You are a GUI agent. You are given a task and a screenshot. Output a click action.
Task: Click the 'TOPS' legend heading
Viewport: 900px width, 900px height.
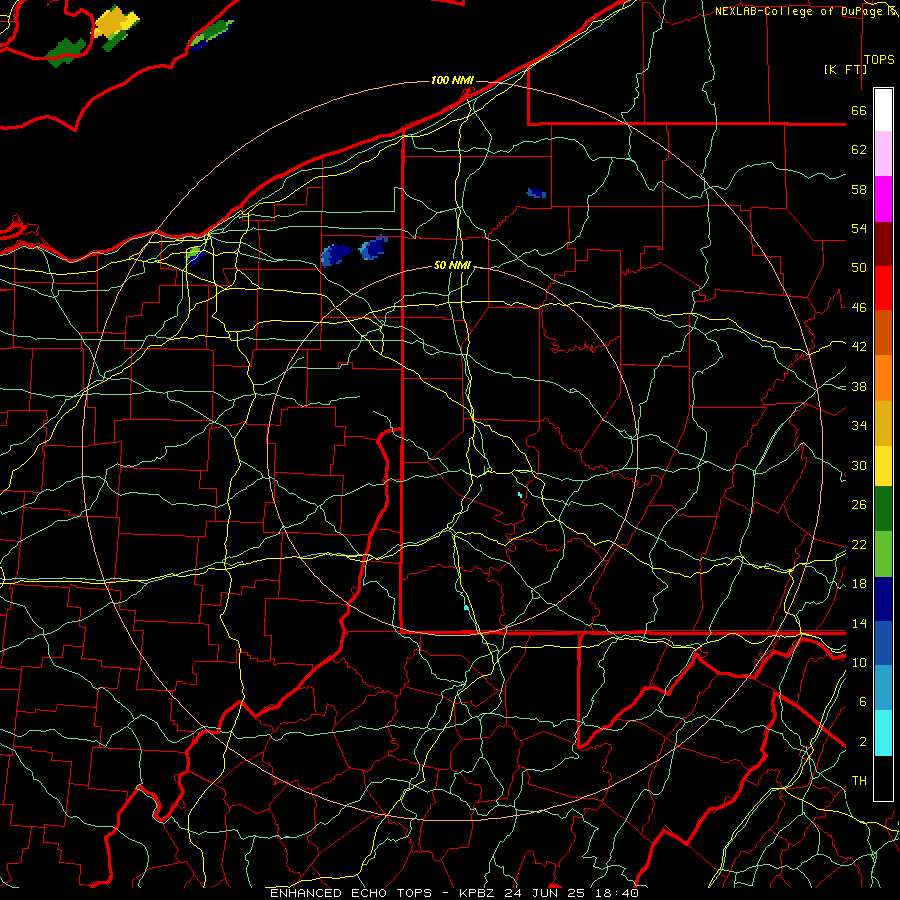(879, 60)
